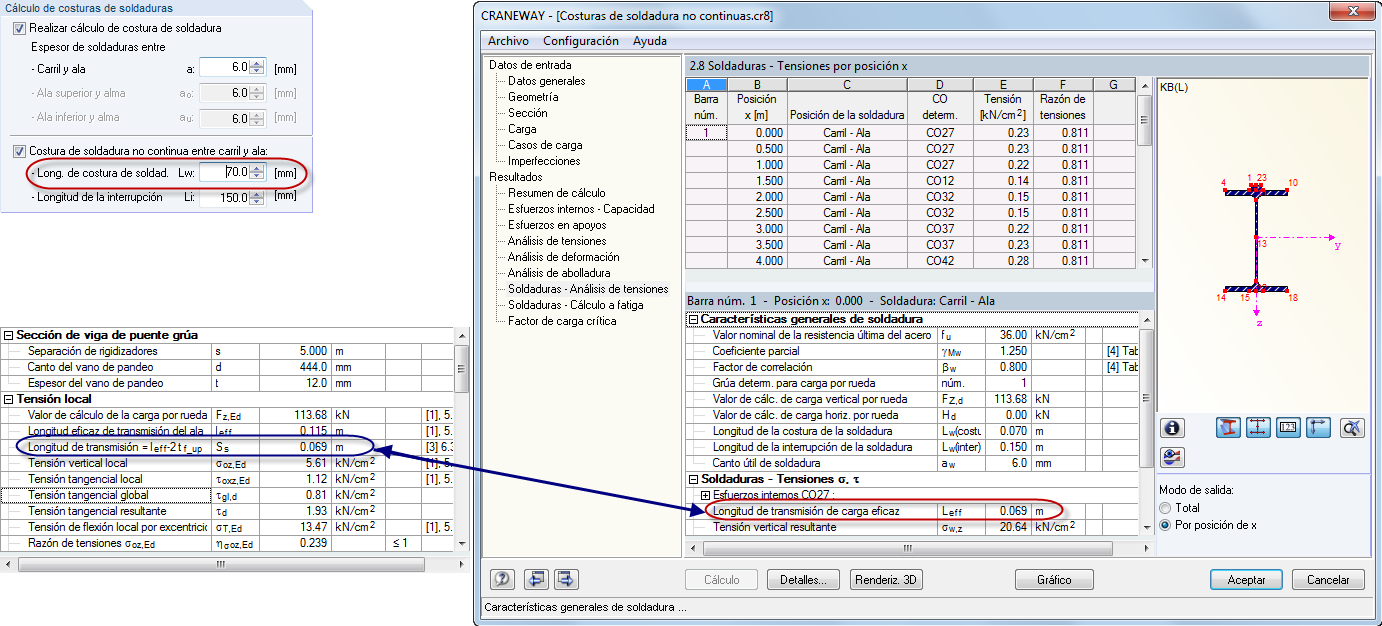Open 'Análisis de deformación' item
Viewport: 1382px width, 626px height.
click(564, 257)
